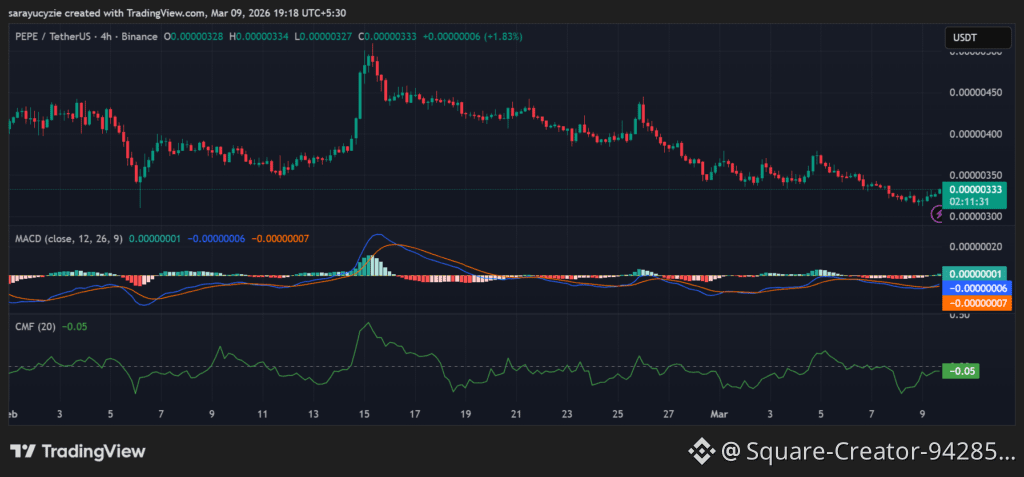
Task: Select the CMF (20) indicator legend
Action: [x=35, y=326]
